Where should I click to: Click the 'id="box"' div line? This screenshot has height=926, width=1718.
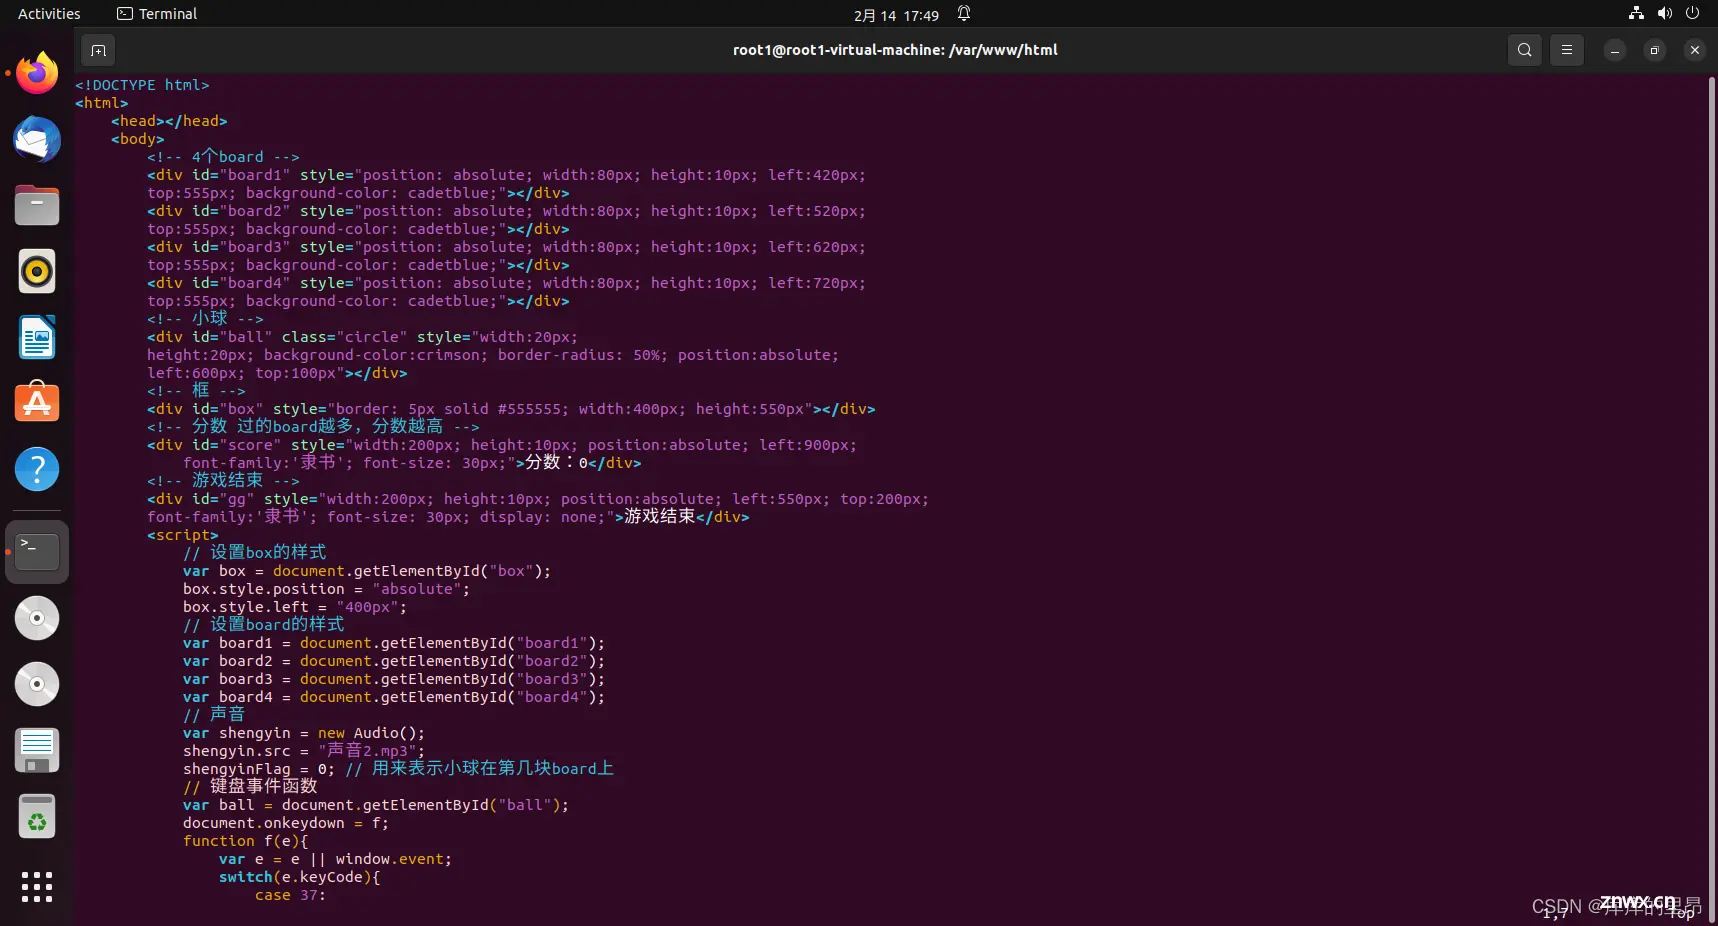tap(511, 409)
